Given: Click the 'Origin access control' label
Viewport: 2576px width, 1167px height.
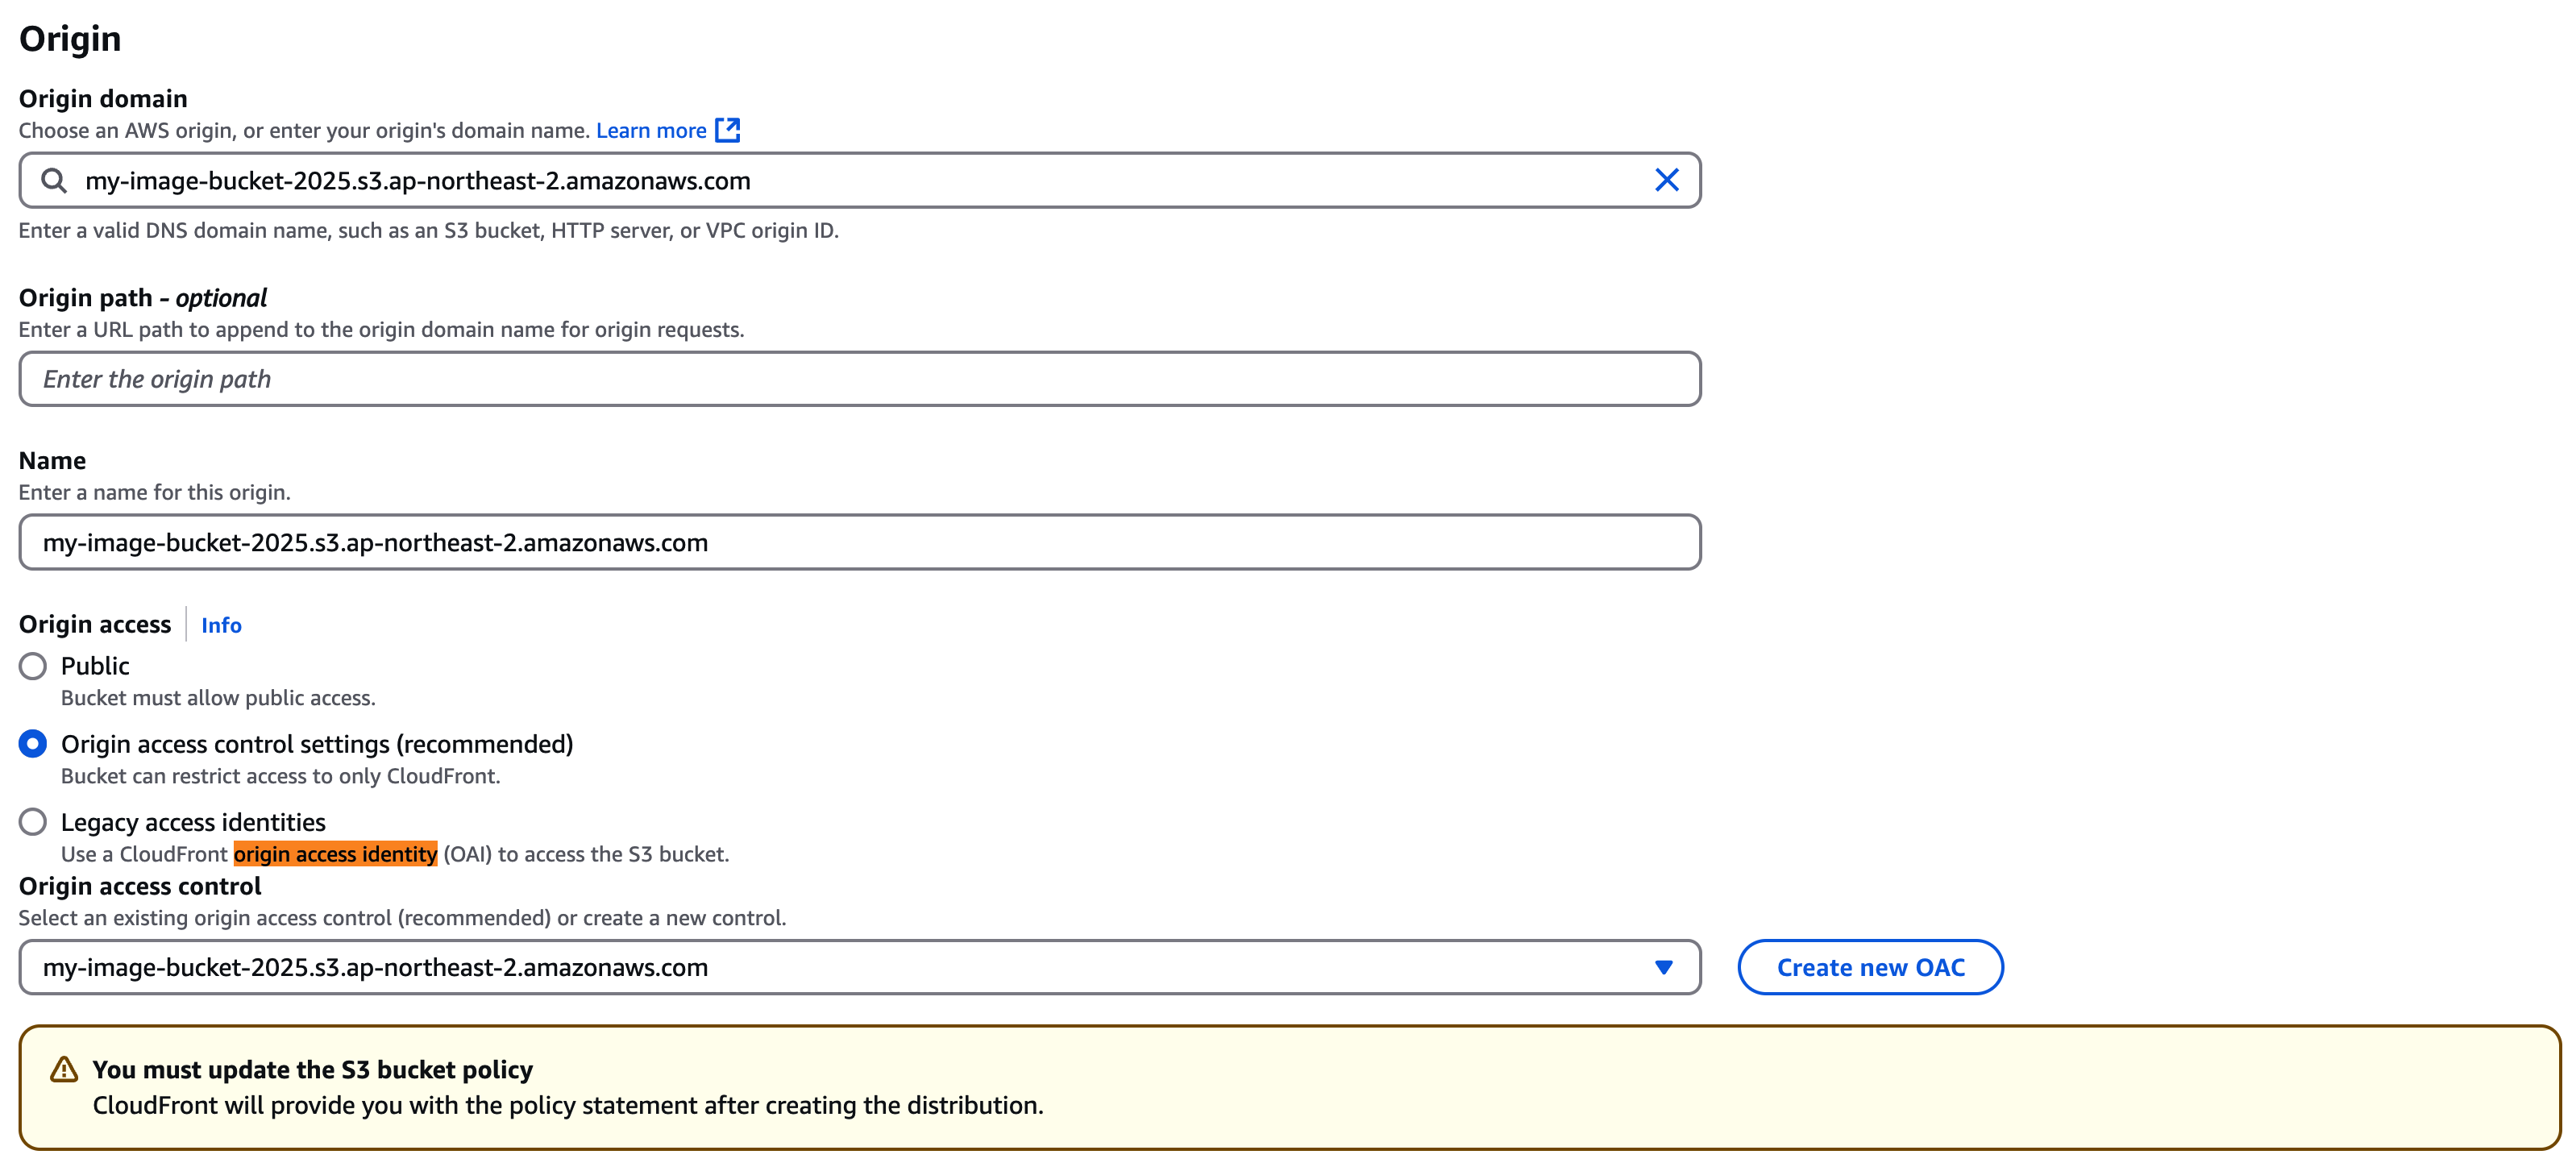Looking at the screenshot, I should coord(140,886).
